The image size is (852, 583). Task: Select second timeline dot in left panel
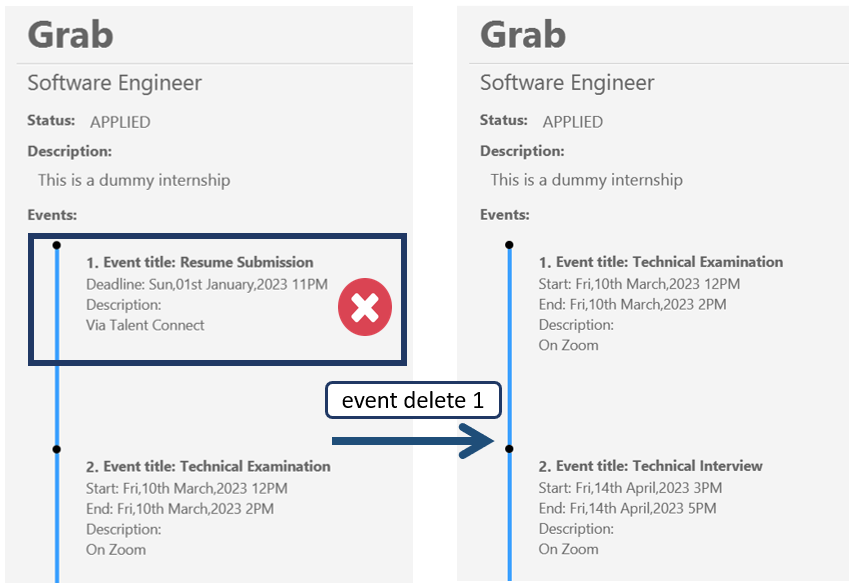point(57,449)
